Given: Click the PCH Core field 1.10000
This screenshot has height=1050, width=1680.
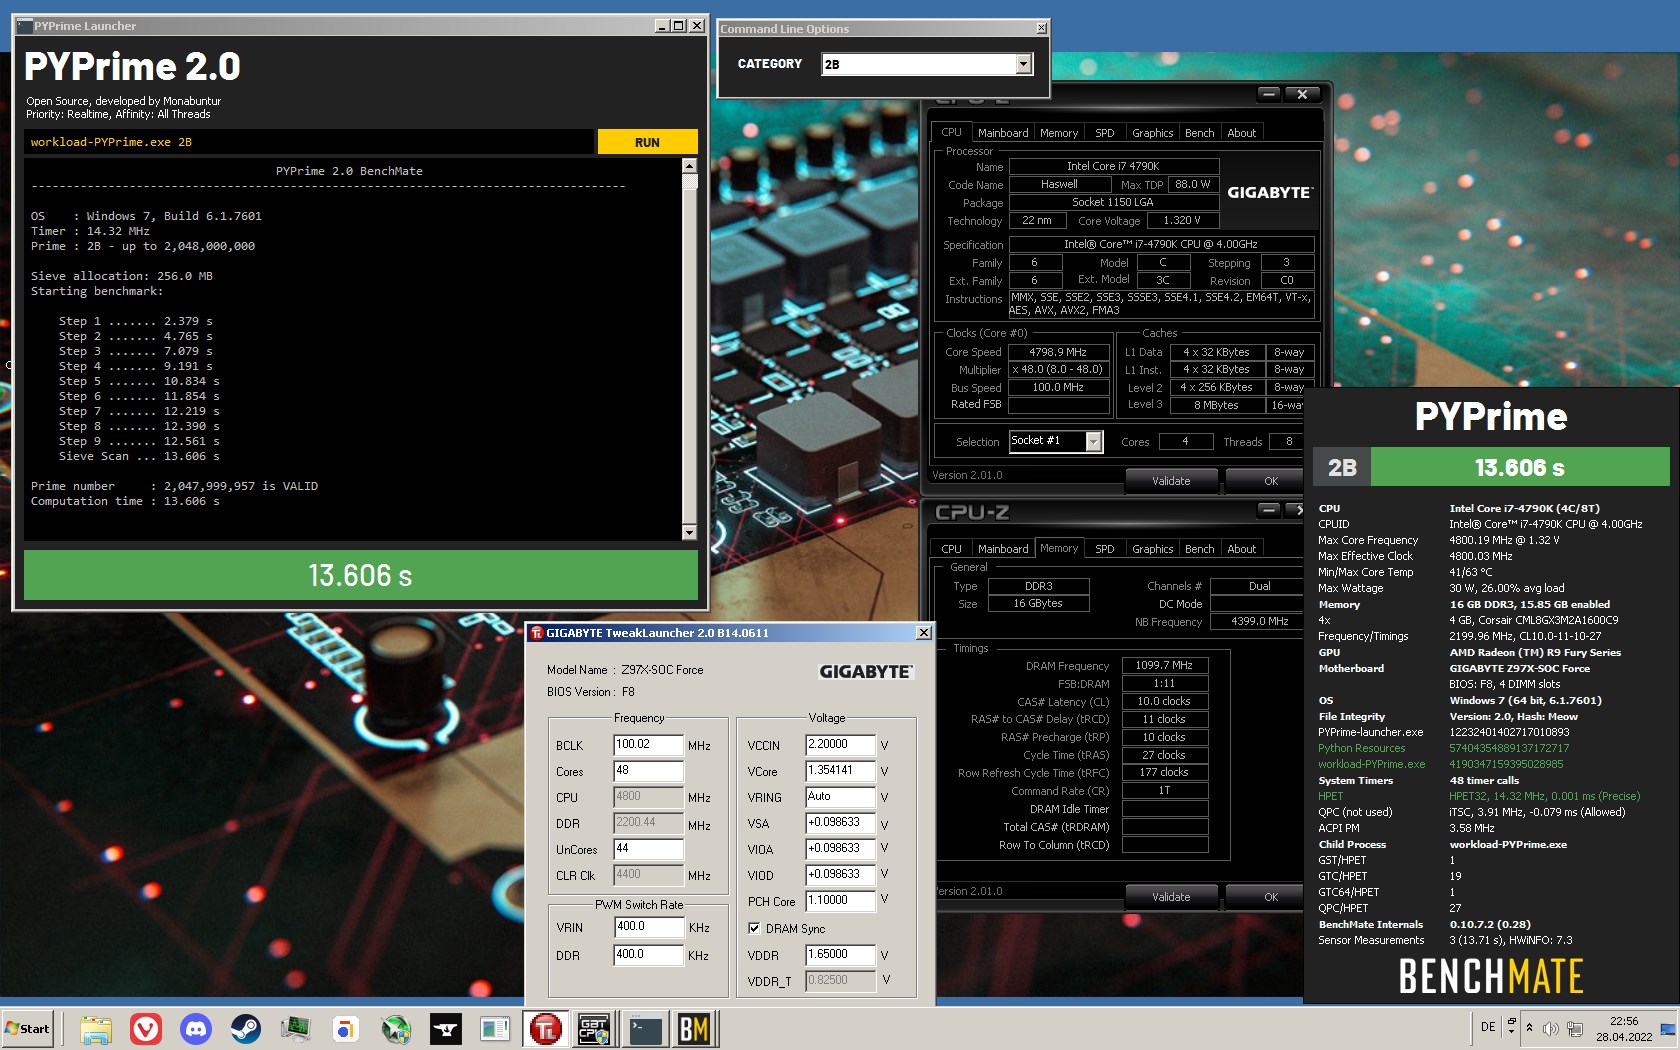Looking at the screenshot, I should [x=840, y=900].
